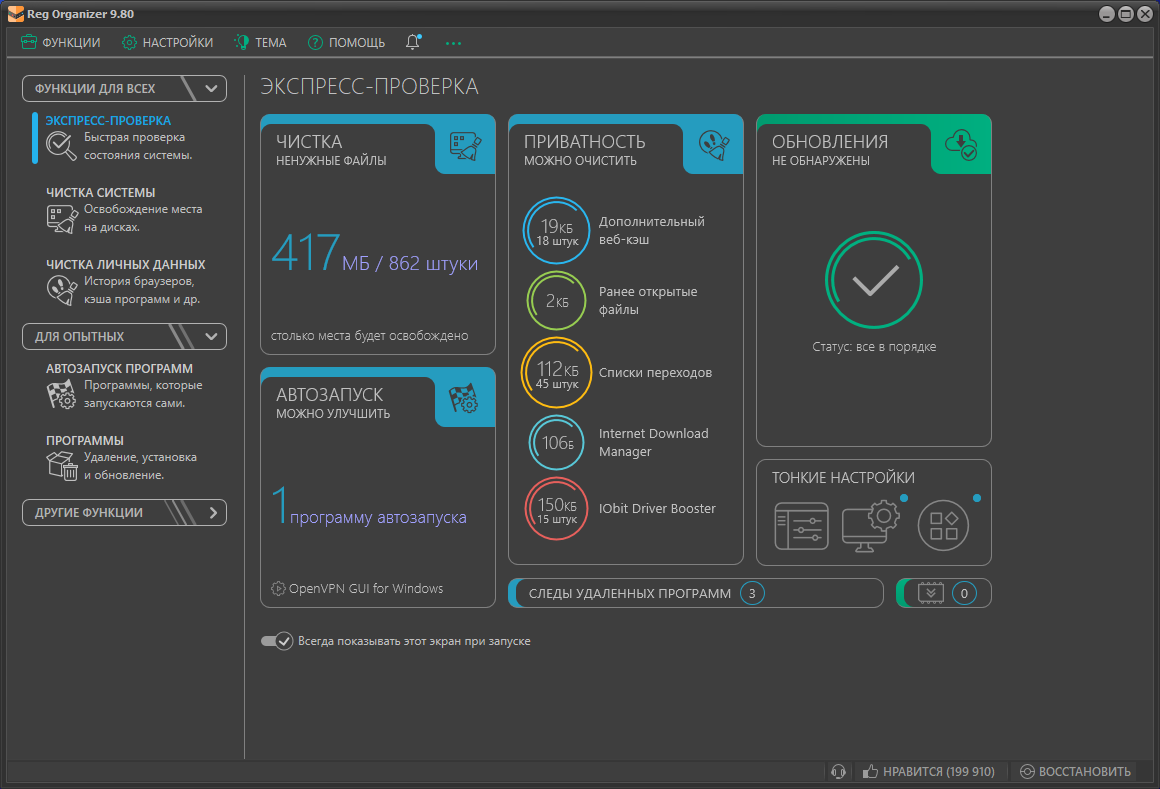This screenshot has width=1160, height=789.
Task: Click the ЧИСТКА card title
Action: 309,141
